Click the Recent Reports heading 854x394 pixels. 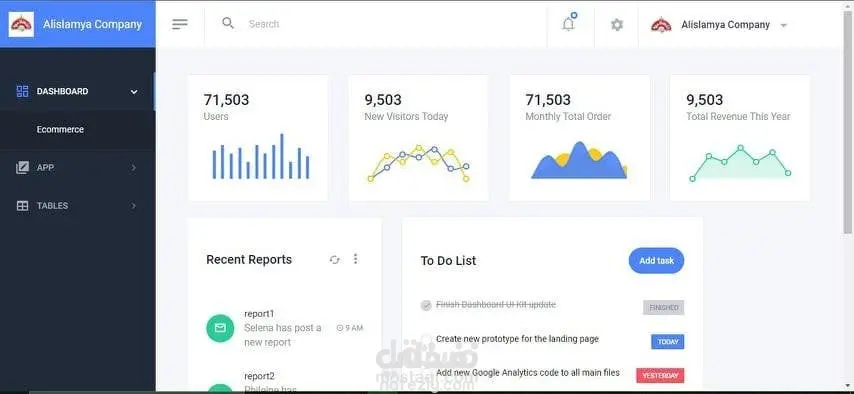coord(249,259)
